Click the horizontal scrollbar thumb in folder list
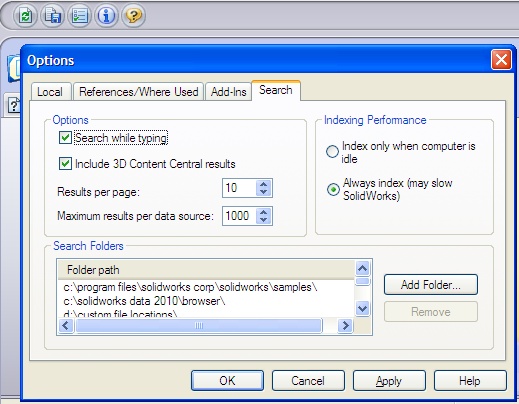This screenshot has height=404, width=519. pyautogui.click(x=199, y=325)
